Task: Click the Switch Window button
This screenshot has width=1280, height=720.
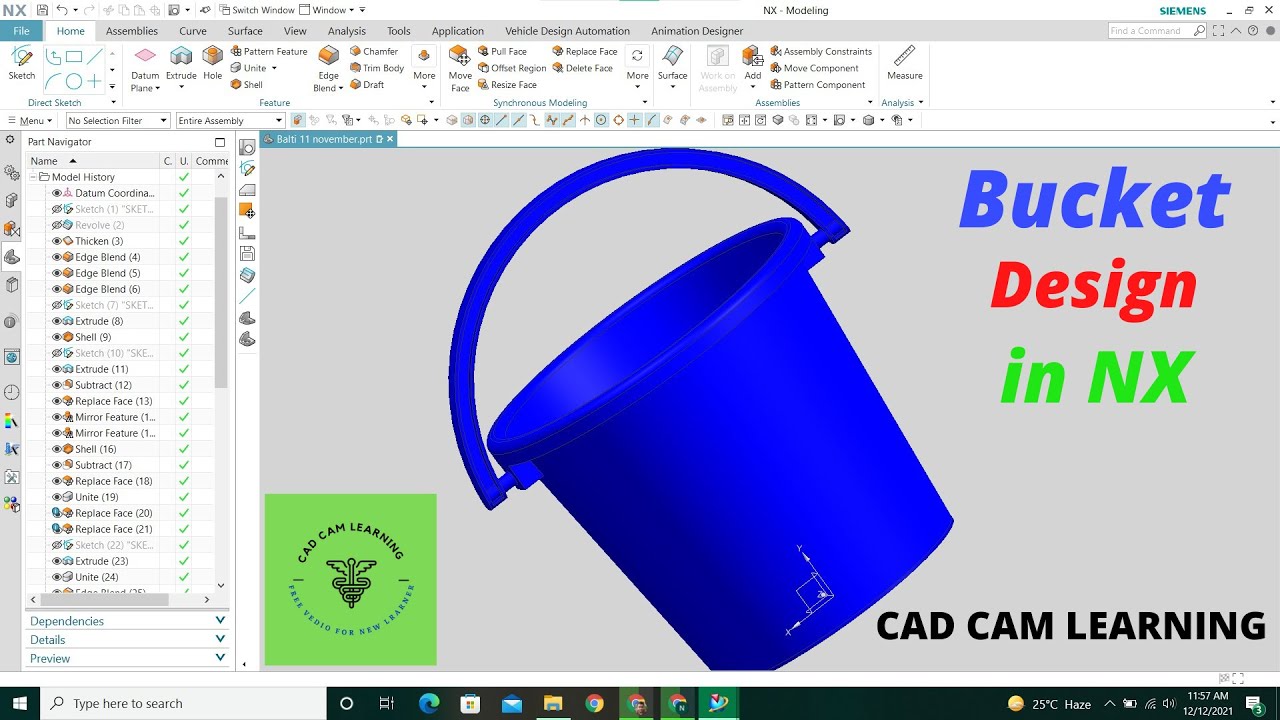Action: click(255, 10)
